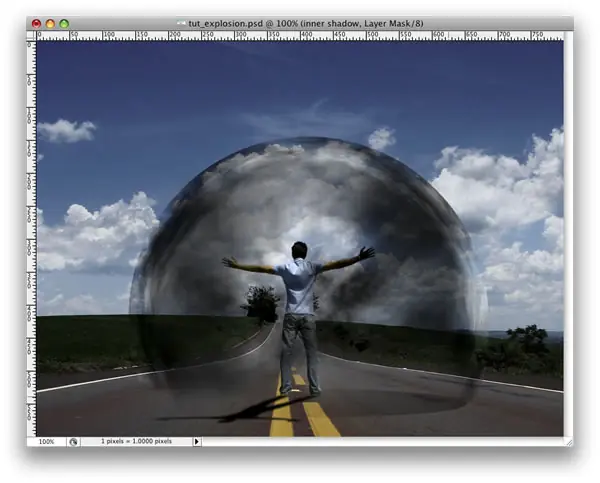The height and width of the screenshot is (483, 600).
Task: Zoom the window using green button
Action: pyautogui.click(x=64, y=24)
